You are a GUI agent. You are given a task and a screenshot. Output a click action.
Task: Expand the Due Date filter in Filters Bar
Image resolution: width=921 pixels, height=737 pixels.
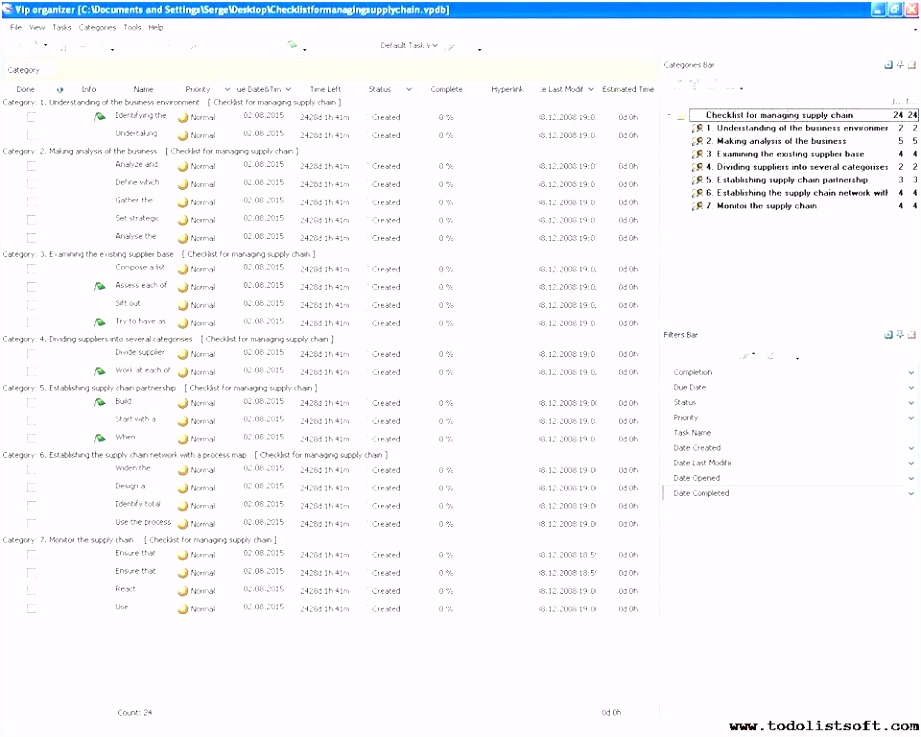(911, 388)
